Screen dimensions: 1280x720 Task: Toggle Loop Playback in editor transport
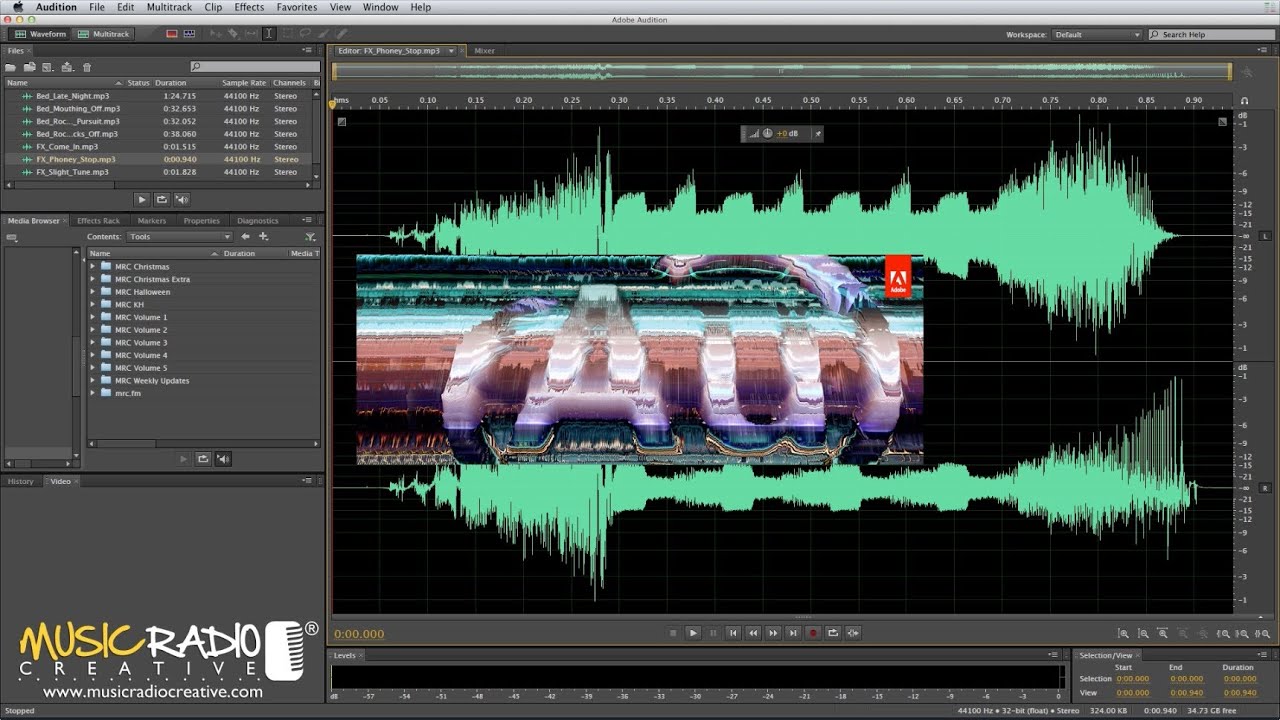point(833,633)
